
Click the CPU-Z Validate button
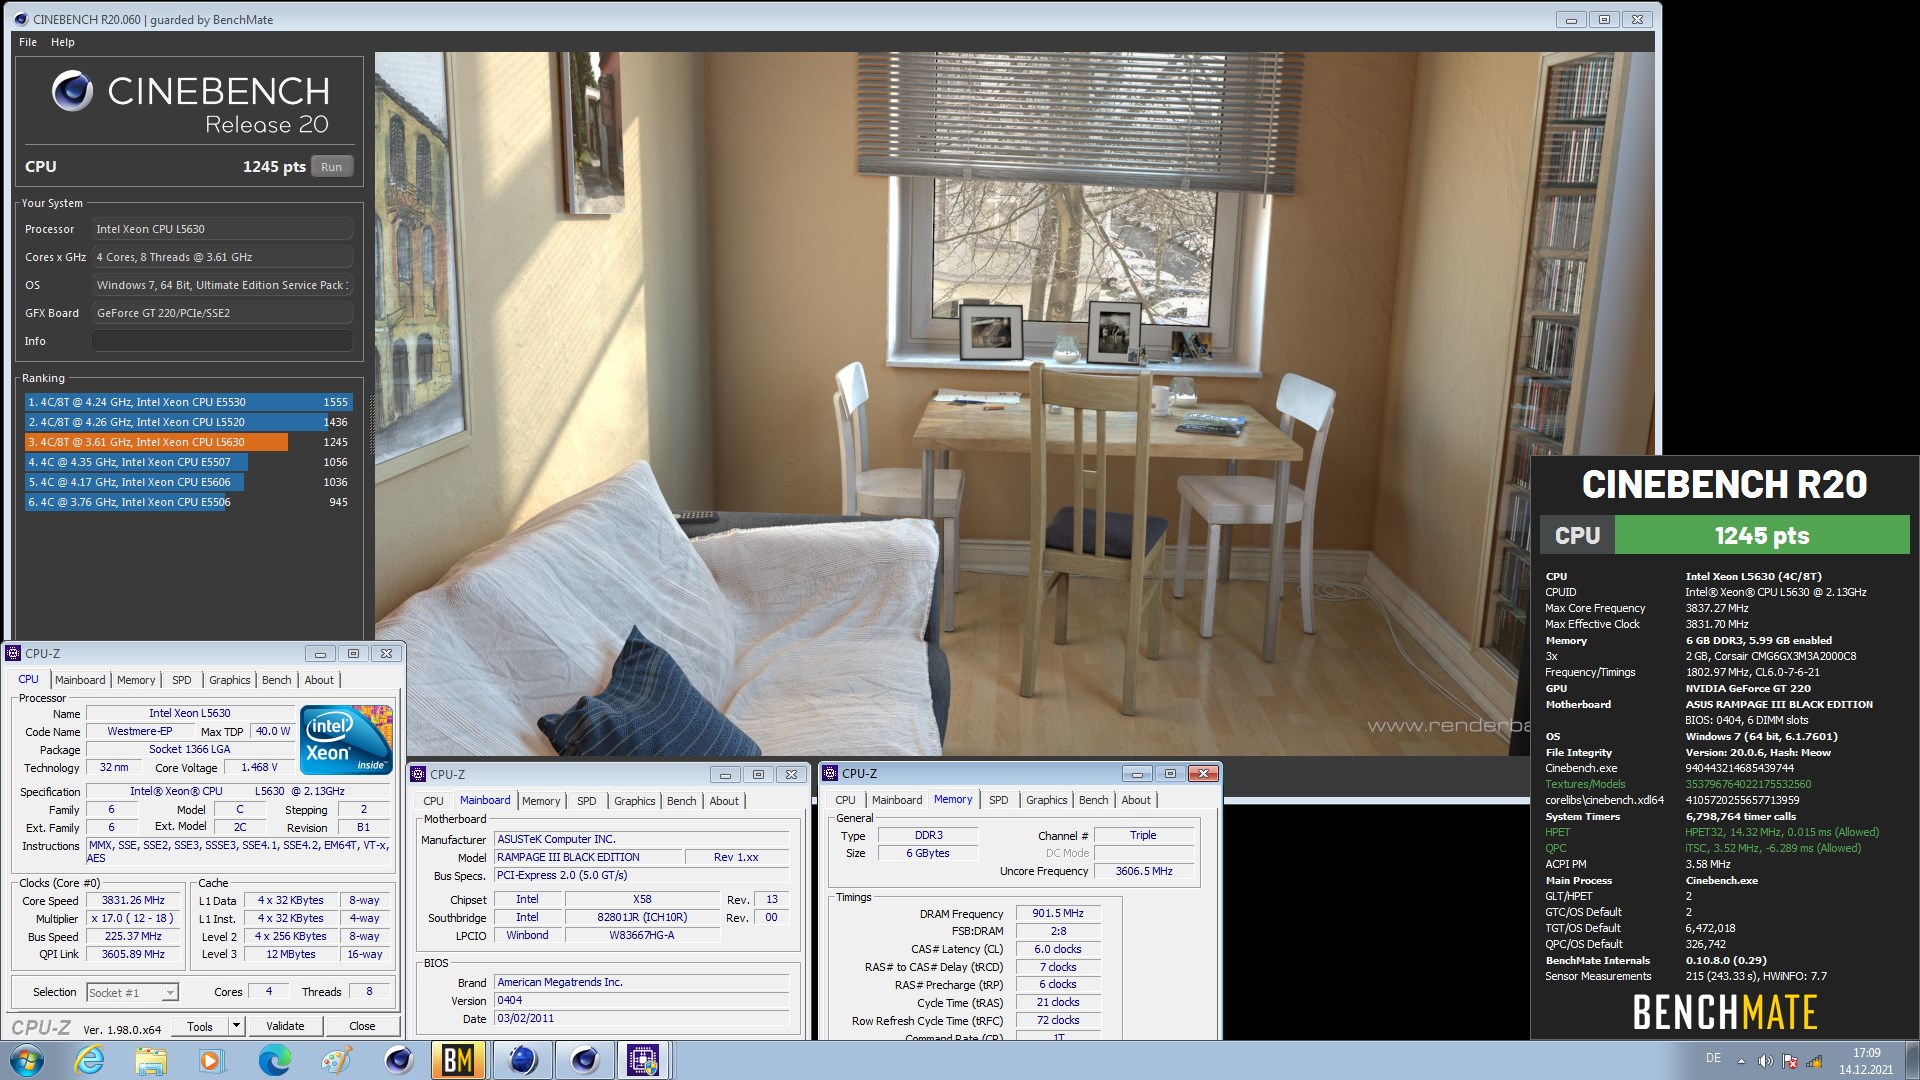(285, 1026)
